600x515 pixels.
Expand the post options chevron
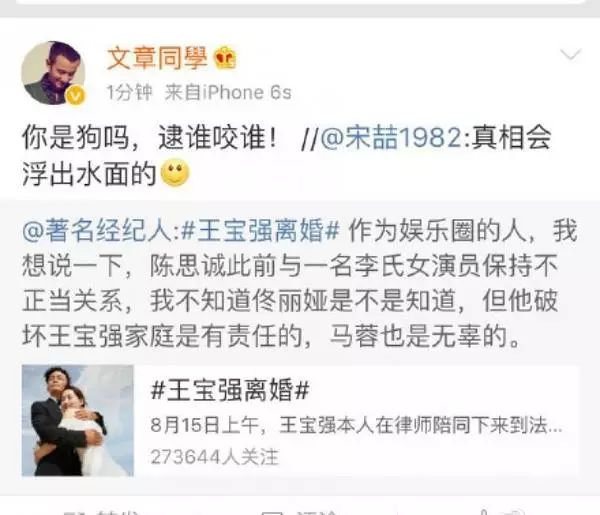click(571, 54)
